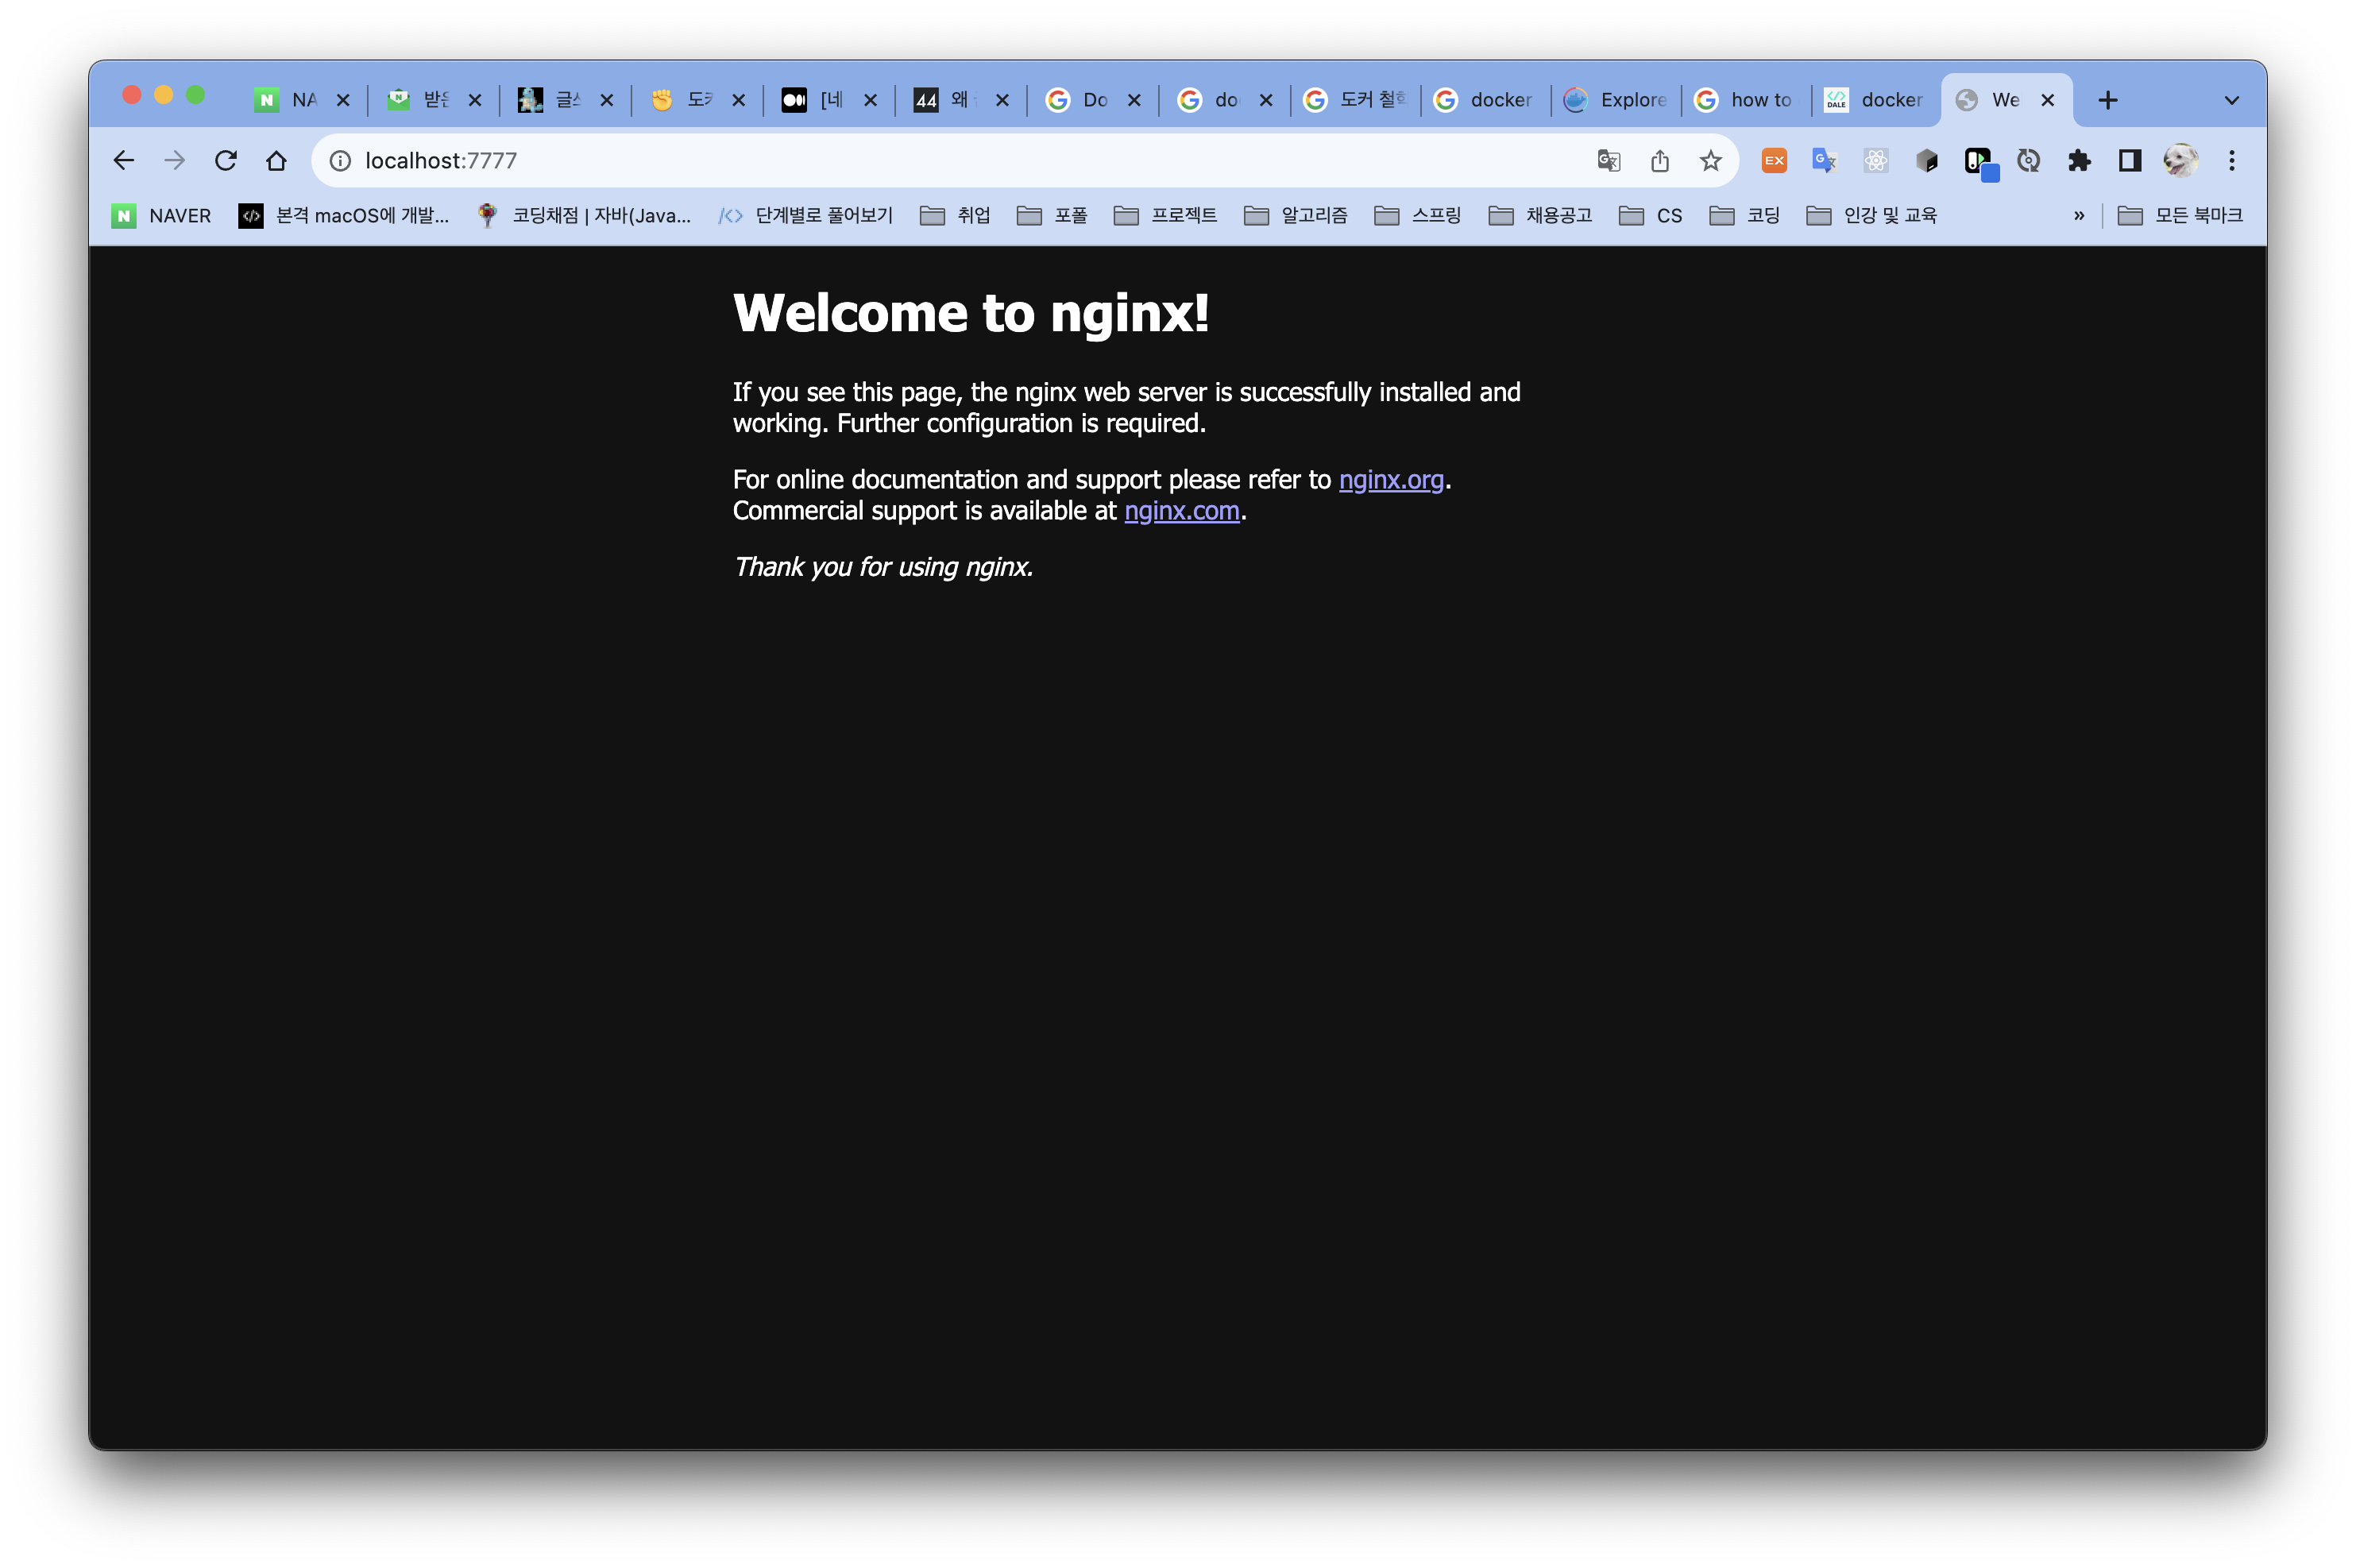The width and height of the screenshot is (2356, 1568).
Task: Expand tab search dropdown arrow
Action: point(2231,100)
